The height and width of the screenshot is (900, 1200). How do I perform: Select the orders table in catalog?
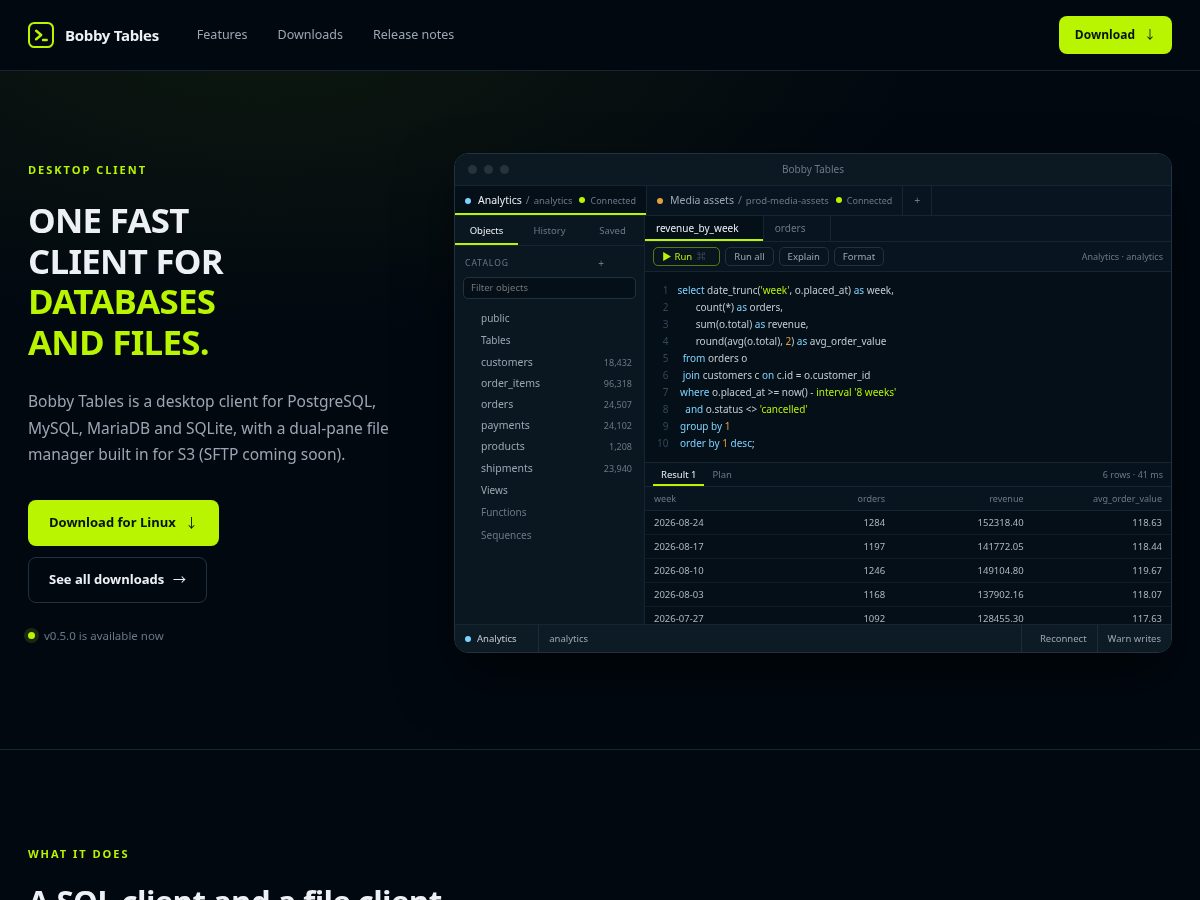pyautogui.click(x=549, y=404)
